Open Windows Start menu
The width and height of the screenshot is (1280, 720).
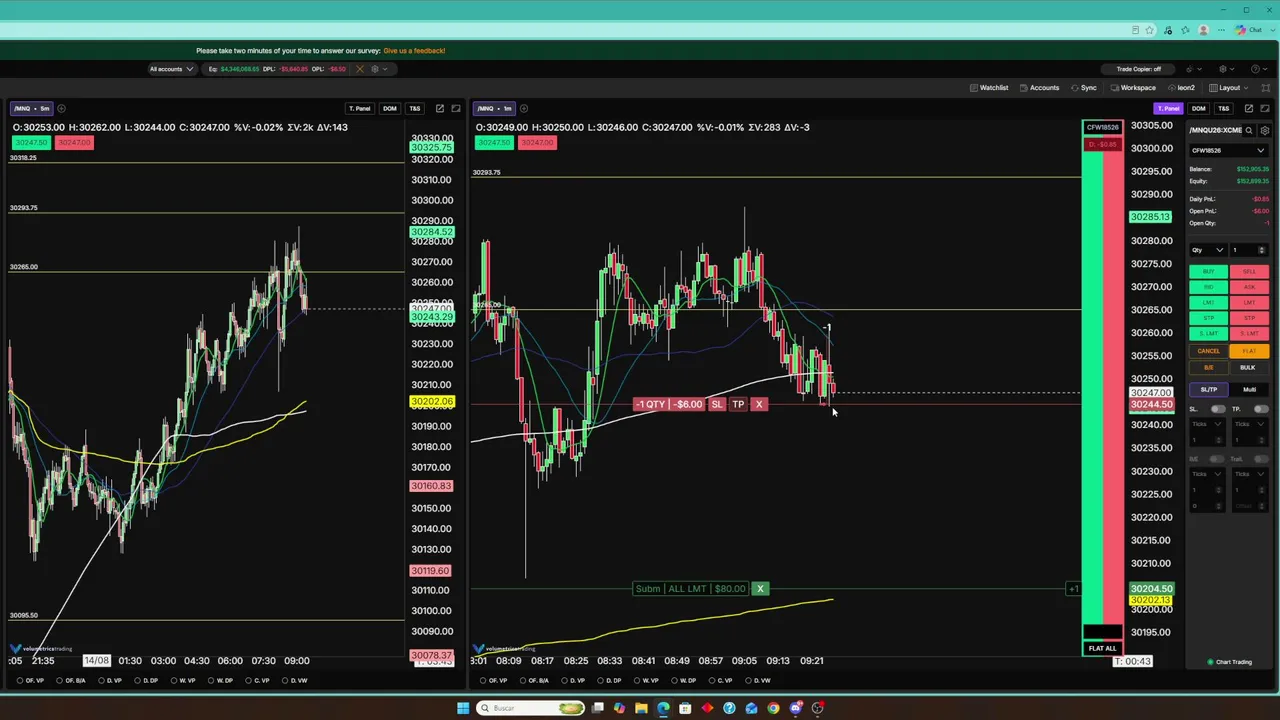[x=463, y=708]
